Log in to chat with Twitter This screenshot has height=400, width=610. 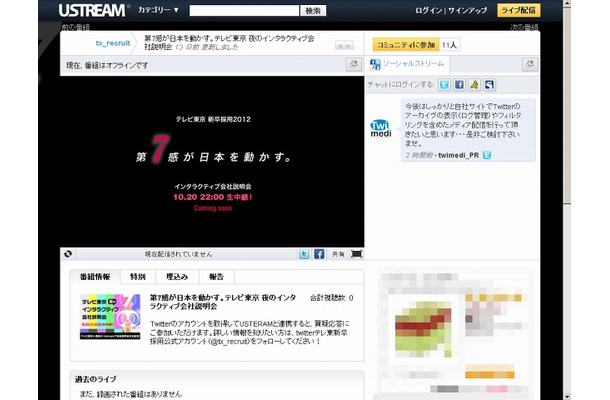coord(444,84)
